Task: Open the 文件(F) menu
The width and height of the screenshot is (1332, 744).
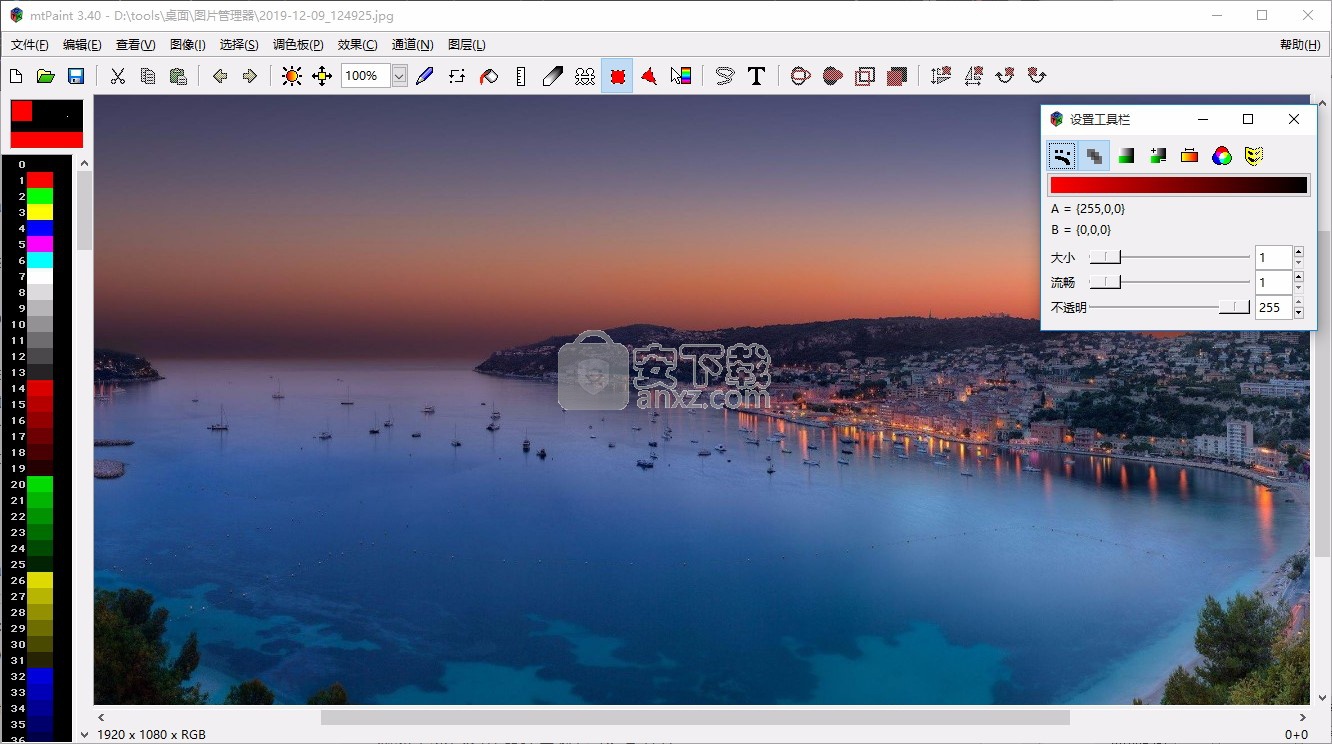Action: pos(30,45)
